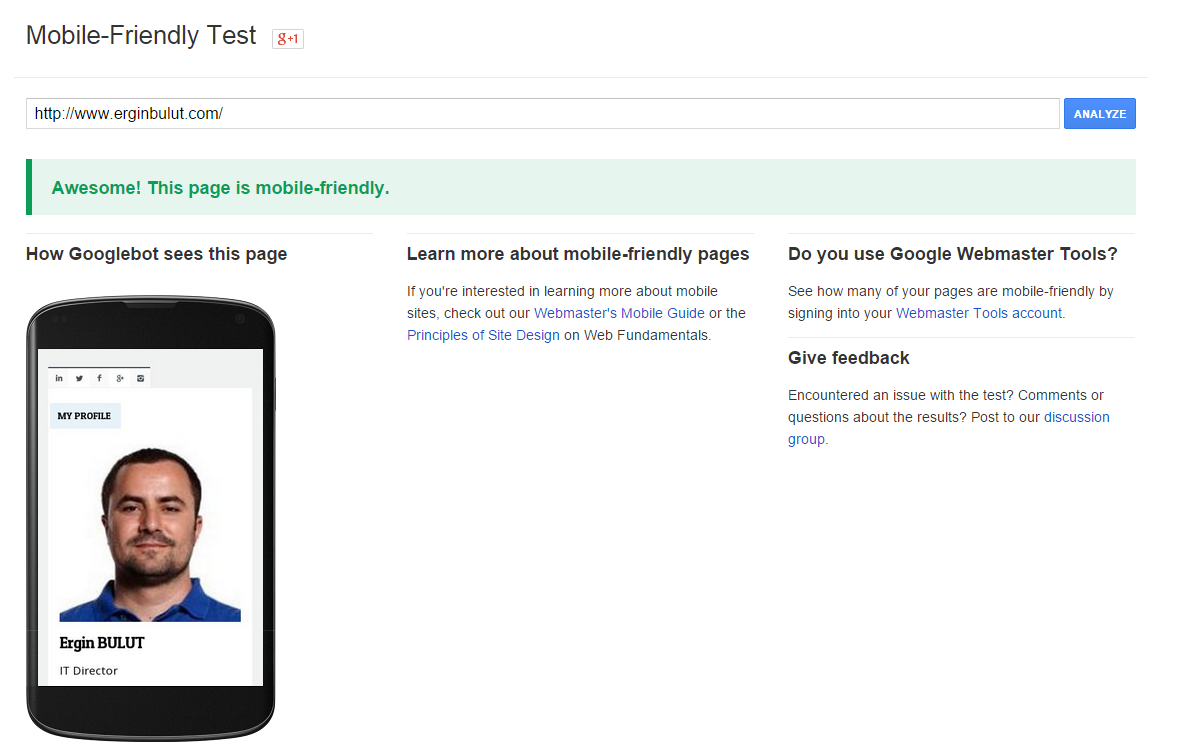Image resolution: width=1193 pixels, height=752 pixels.
Task: Click Google+ icon in phone preview
Action: tap(119, 378)
